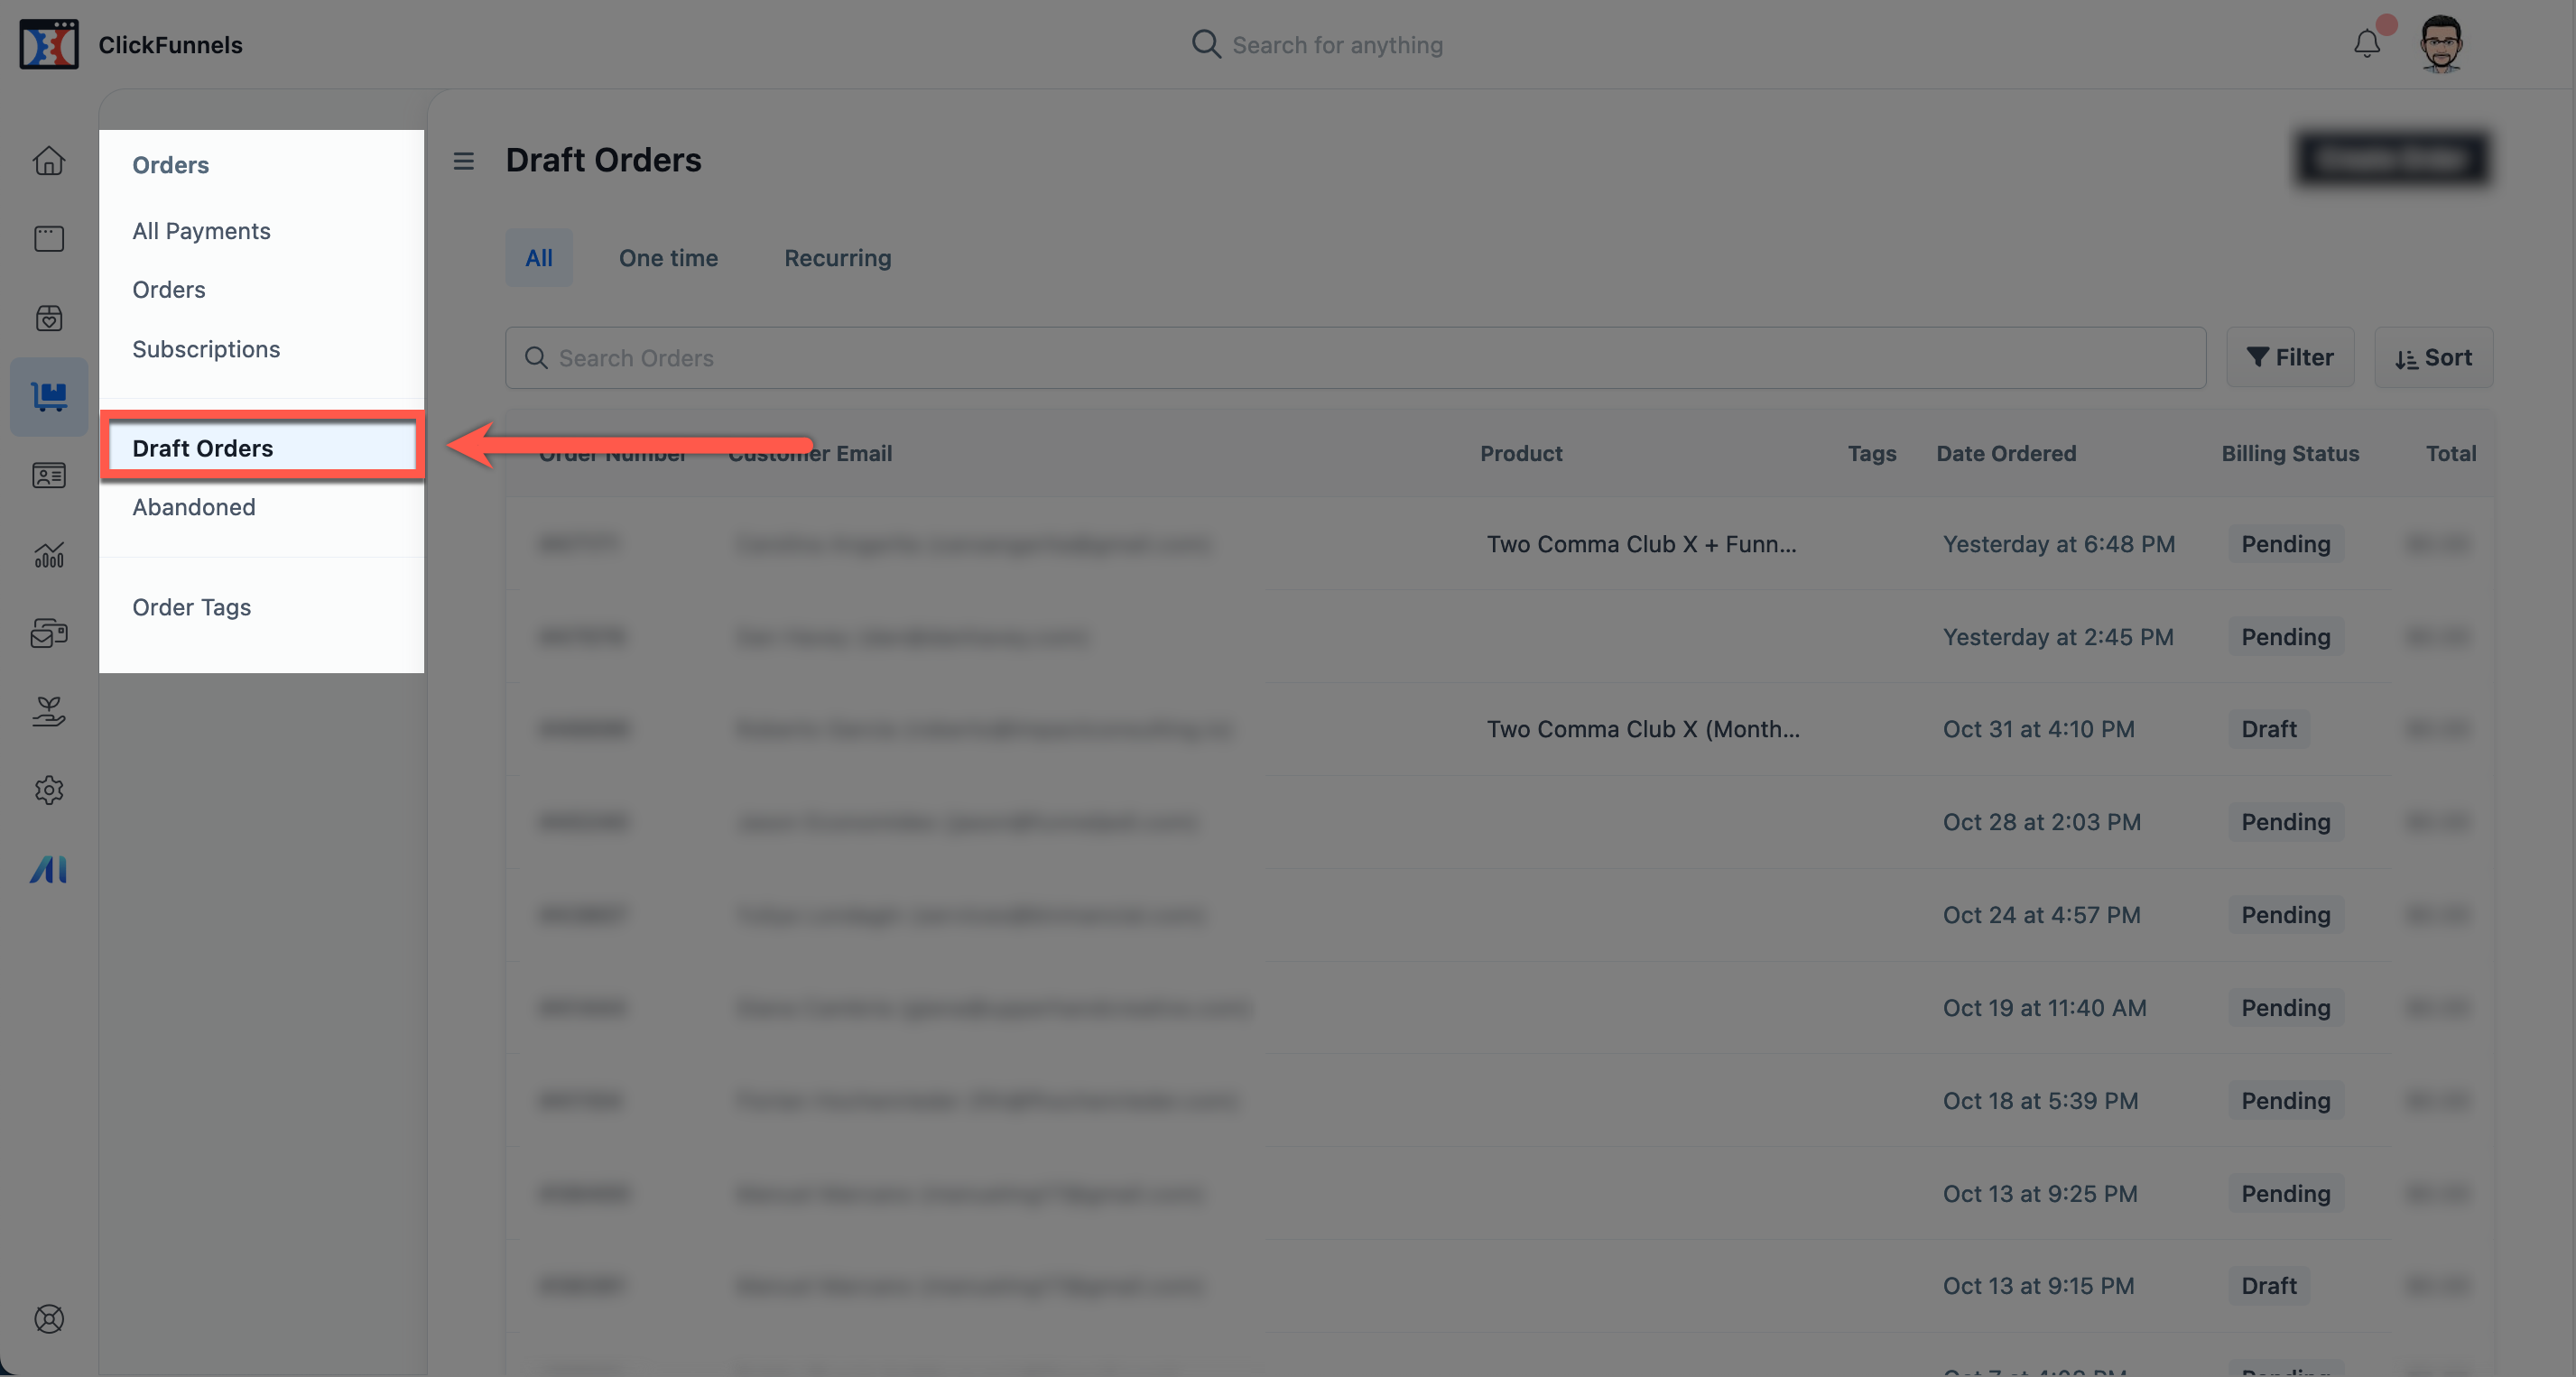Click the Filter button

(x=2290, y=356)
